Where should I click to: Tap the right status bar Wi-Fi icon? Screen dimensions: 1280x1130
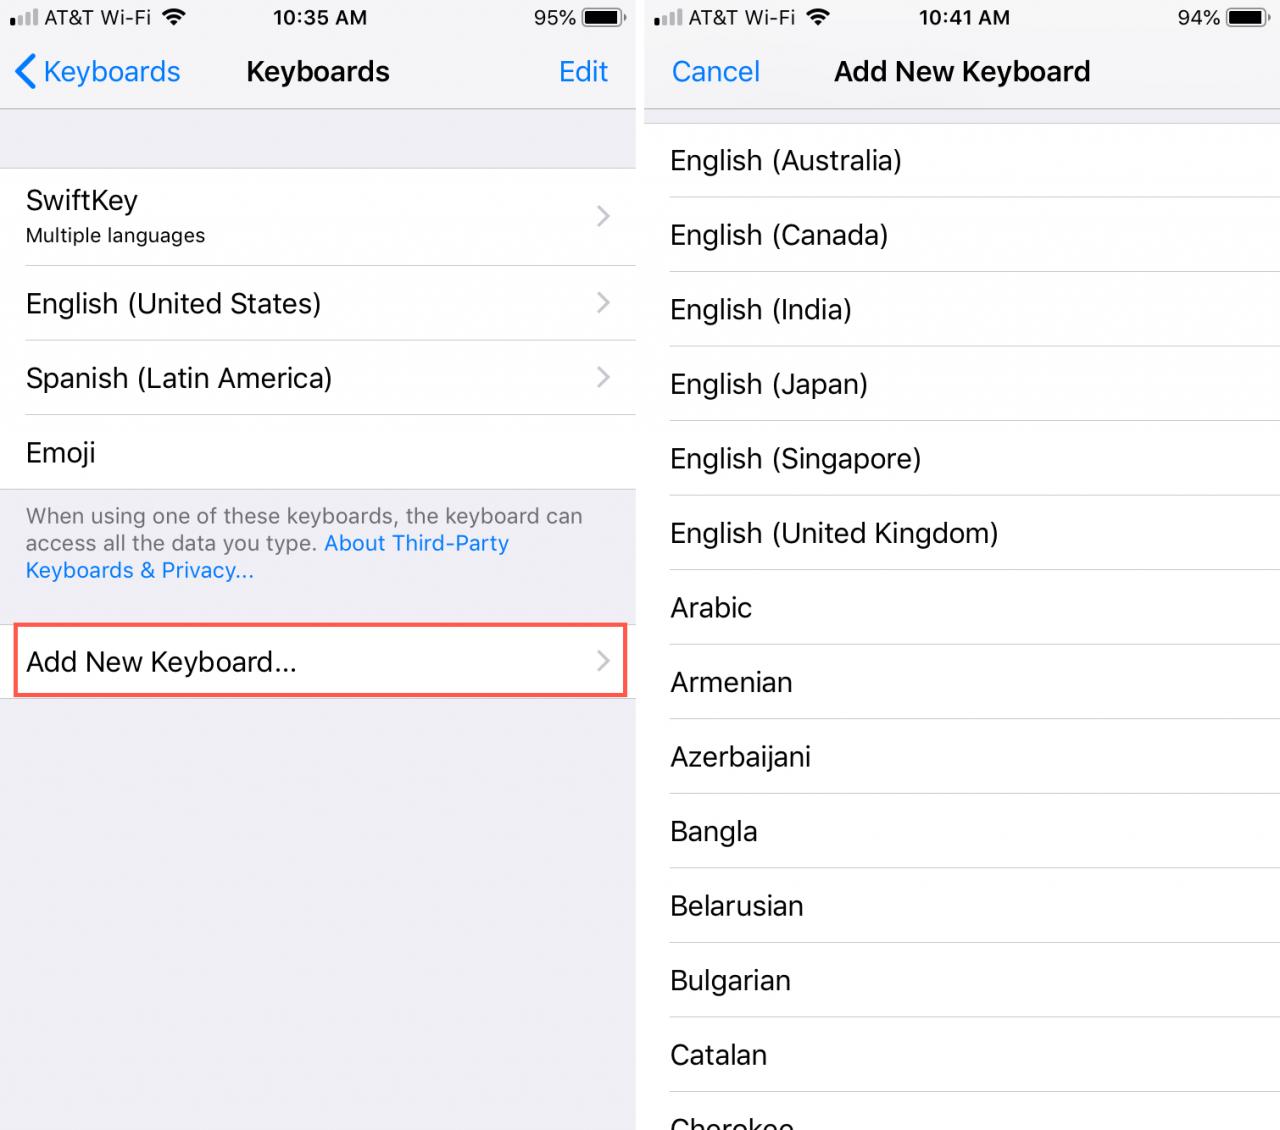[x=818, y=18]
